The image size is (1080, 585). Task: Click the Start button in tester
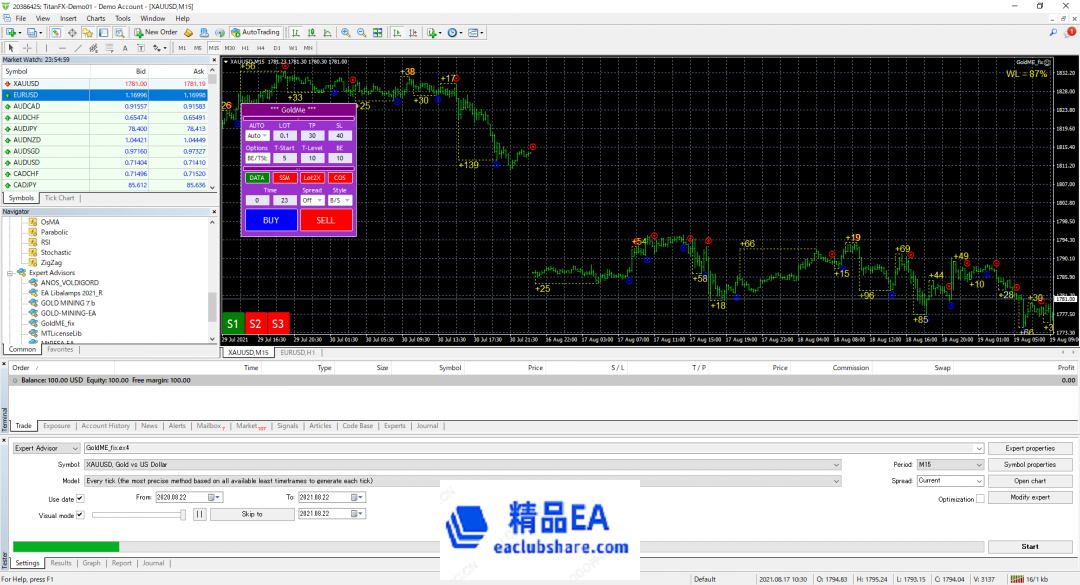pyautogui.click(x=1030, y=546)
